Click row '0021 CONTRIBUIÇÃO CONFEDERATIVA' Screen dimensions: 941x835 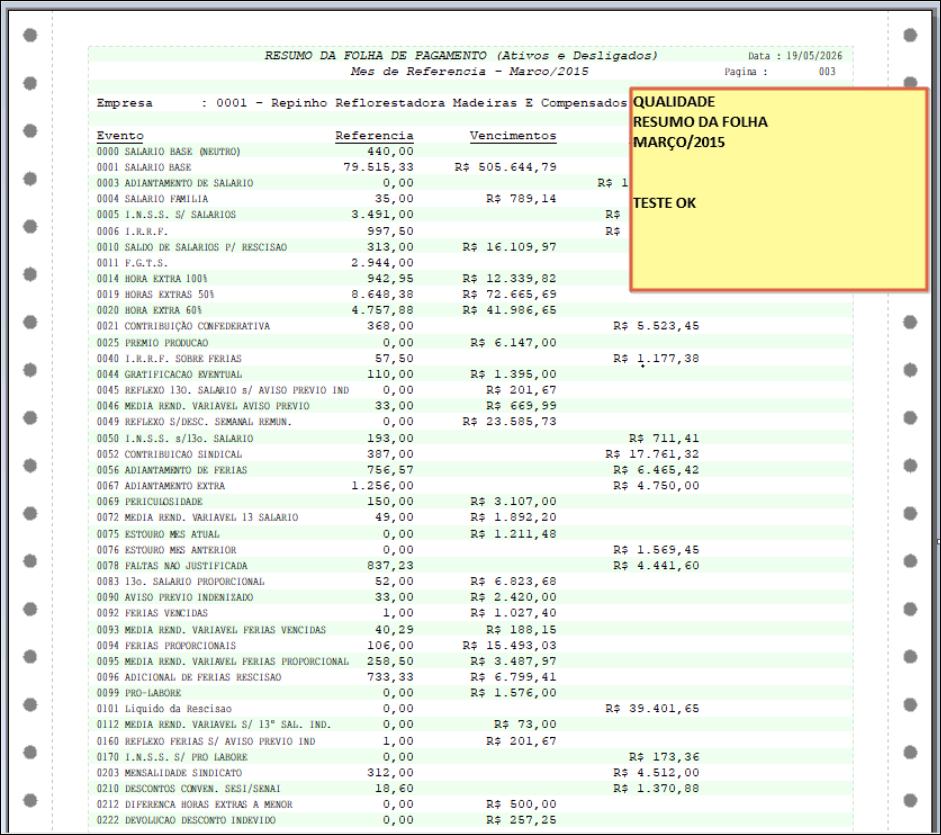[x=184, y=326]
